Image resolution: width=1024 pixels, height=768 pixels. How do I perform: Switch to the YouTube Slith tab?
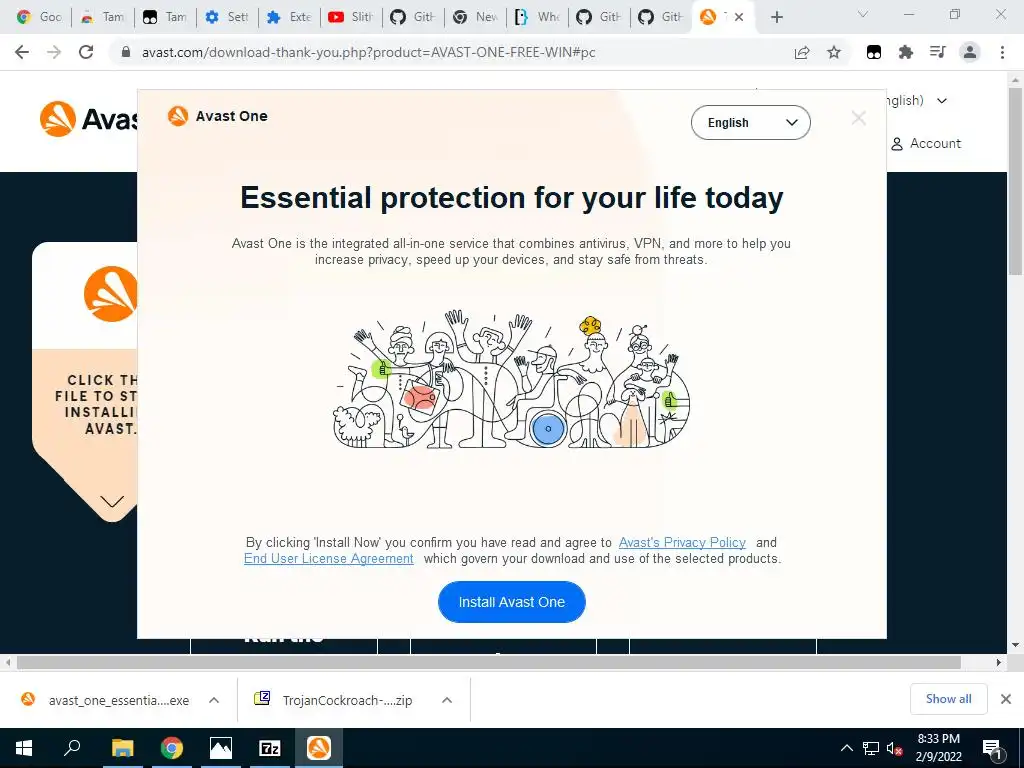(x=351, y=17)
